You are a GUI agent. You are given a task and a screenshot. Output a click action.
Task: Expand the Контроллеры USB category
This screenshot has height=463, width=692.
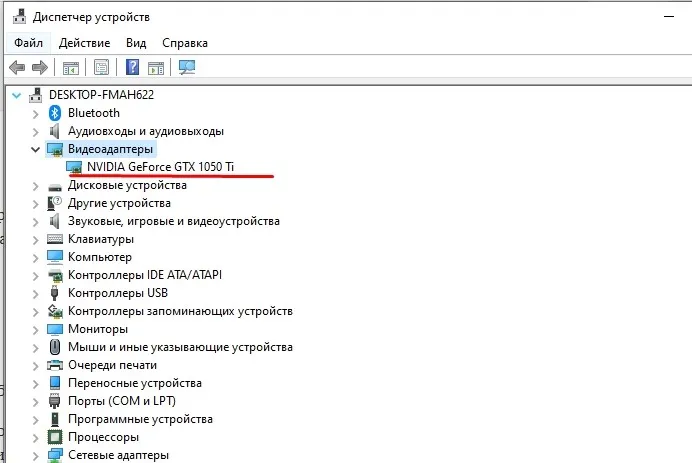36,293
